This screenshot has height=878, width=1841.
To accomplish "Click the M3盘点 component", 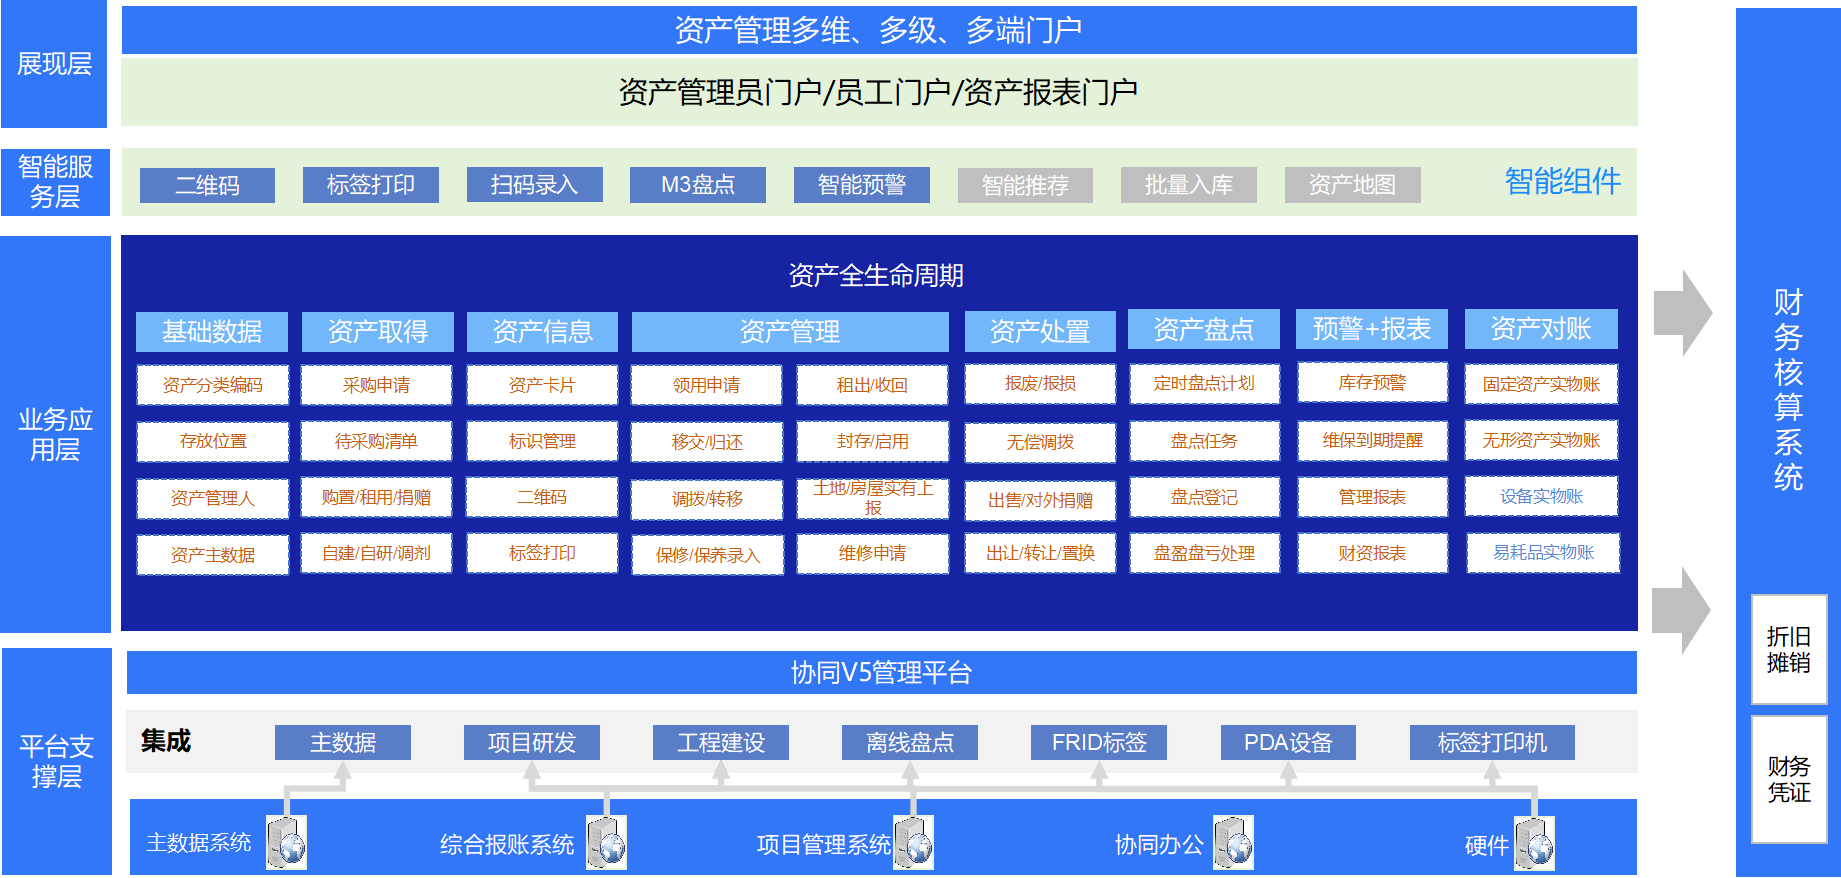I will (x=698, y=185).
